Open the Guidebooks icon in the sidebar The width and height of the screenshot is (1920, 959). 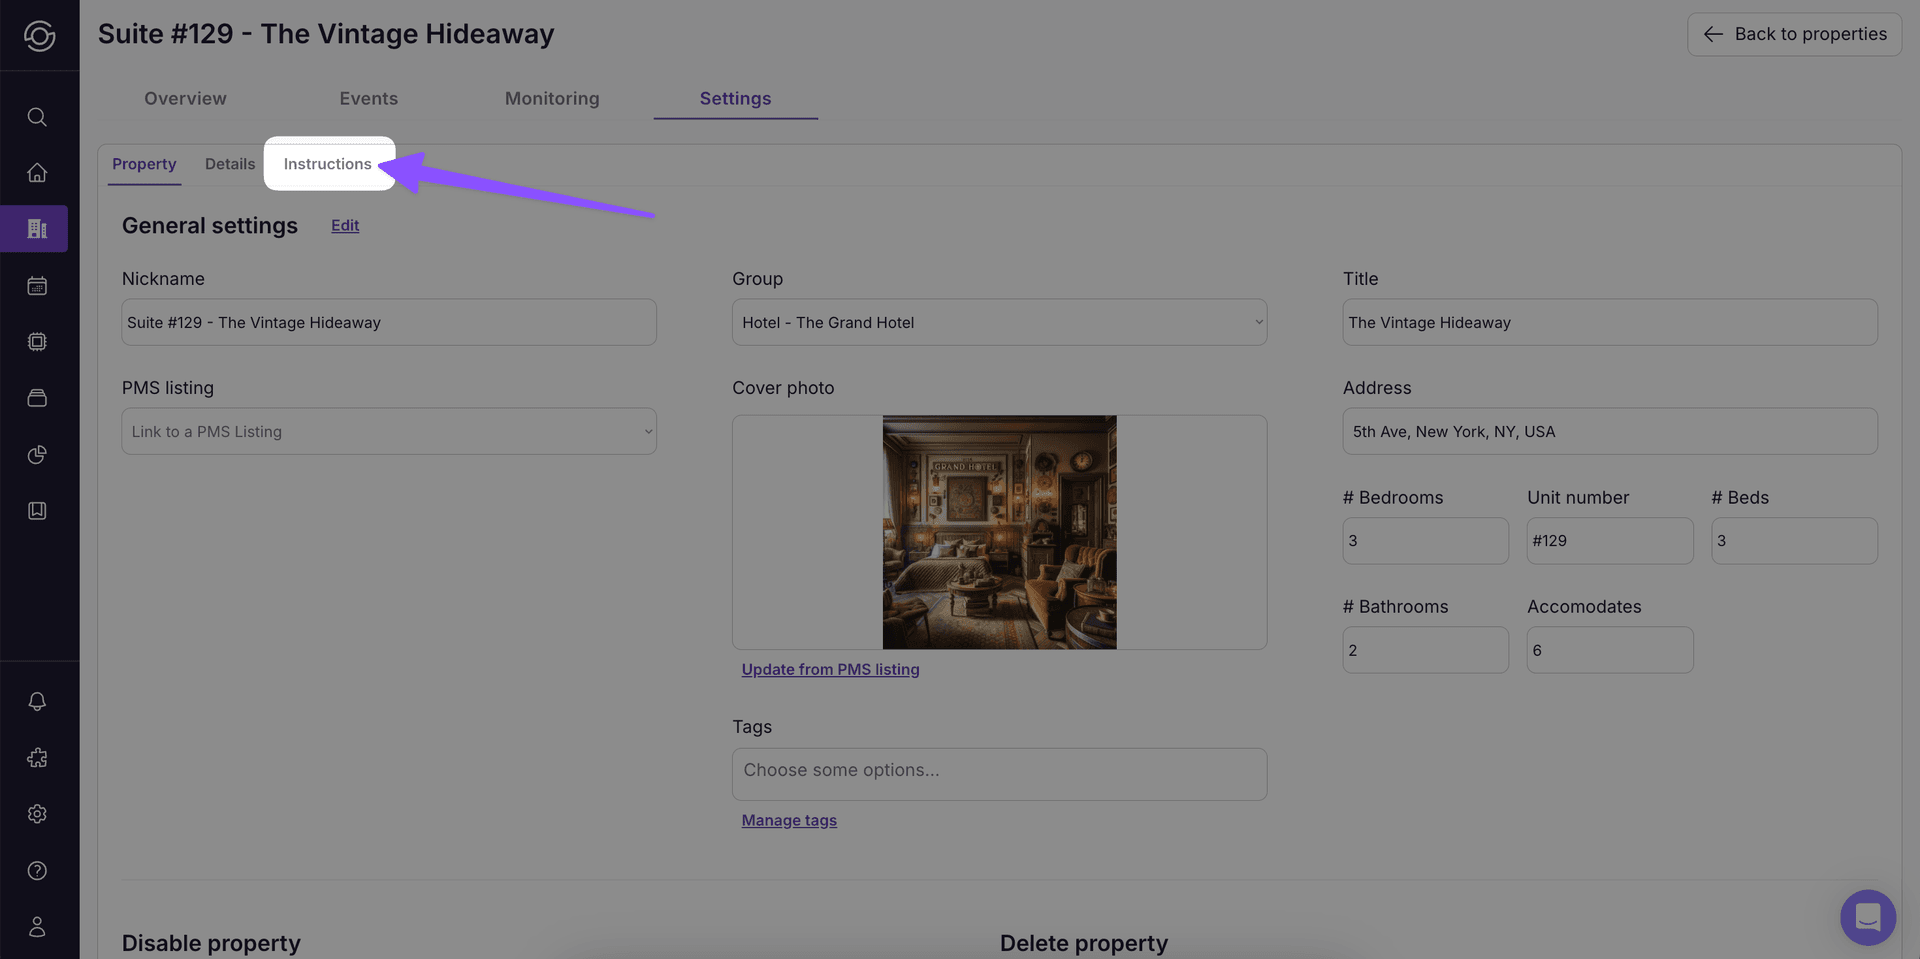(x=37, y=510)
